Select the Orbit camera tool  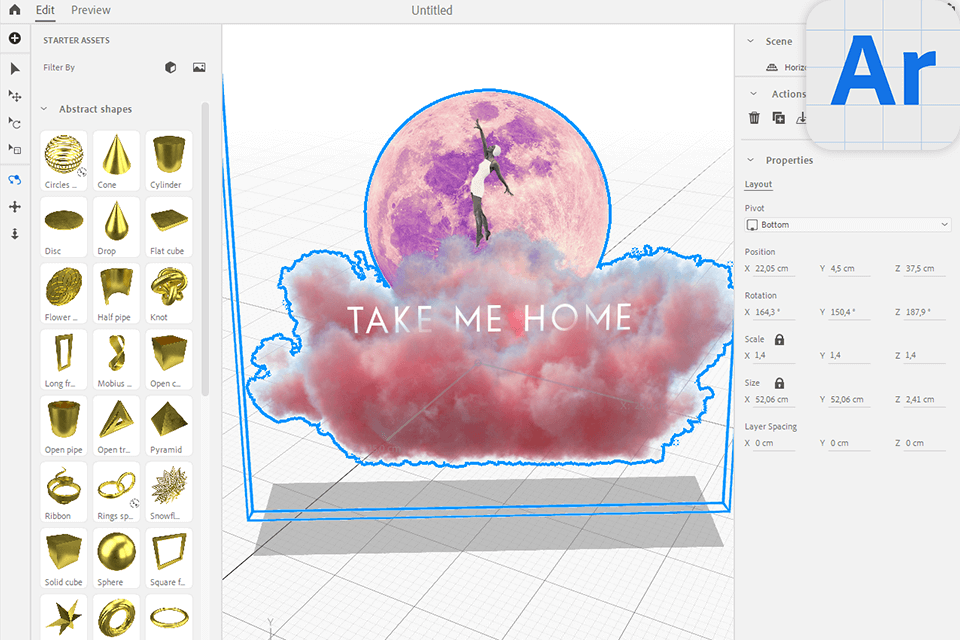click(15, 179)
